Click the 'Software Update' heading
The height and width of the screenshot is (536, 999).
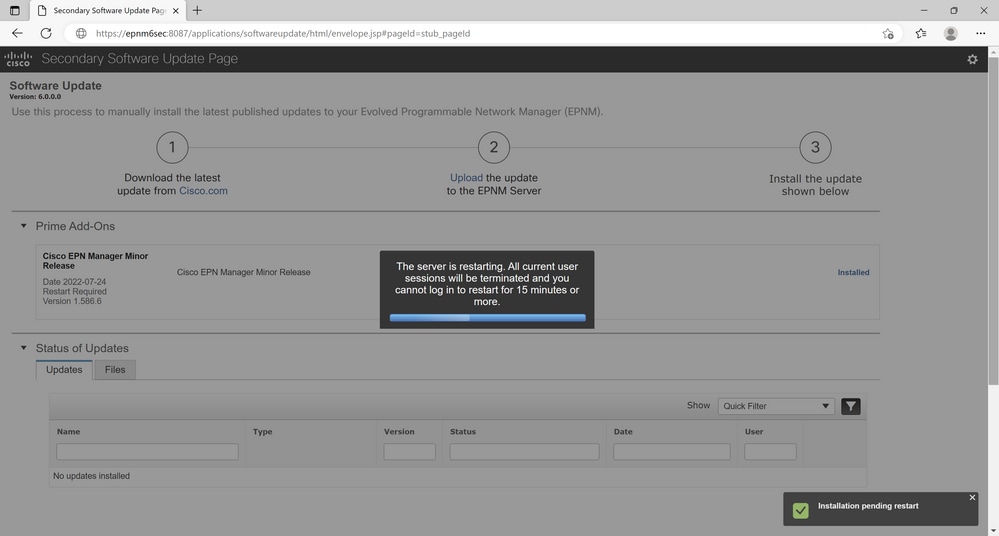point(55,85)
